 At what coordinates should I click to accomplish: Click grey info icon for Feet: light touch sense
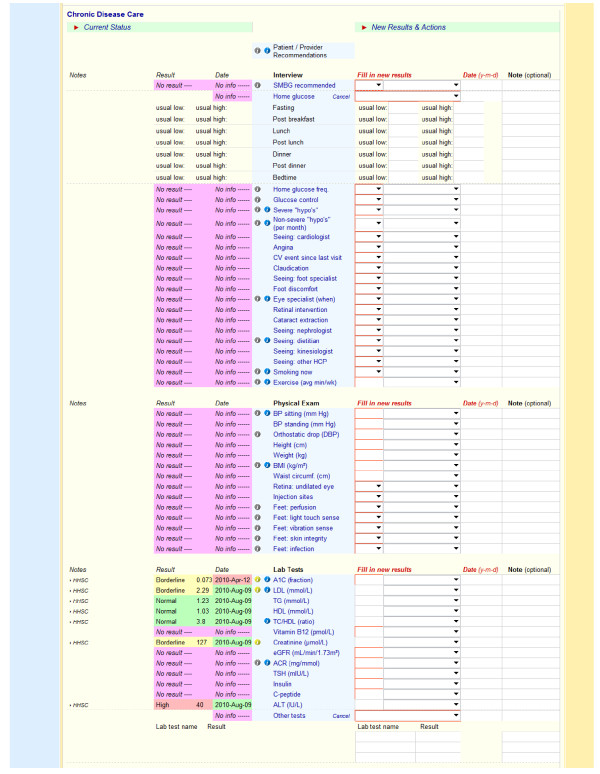(x=257, y=517)
